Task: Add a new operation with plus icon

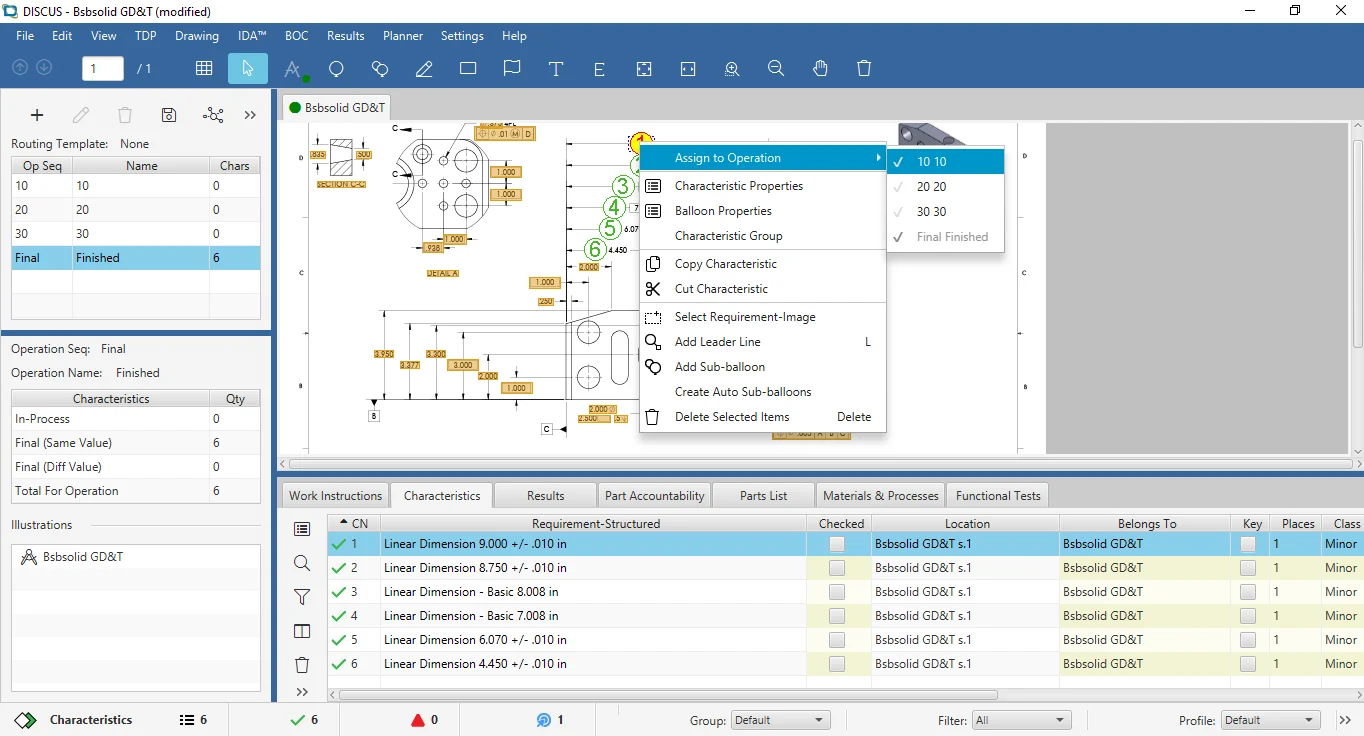Action: click(37, 115)
